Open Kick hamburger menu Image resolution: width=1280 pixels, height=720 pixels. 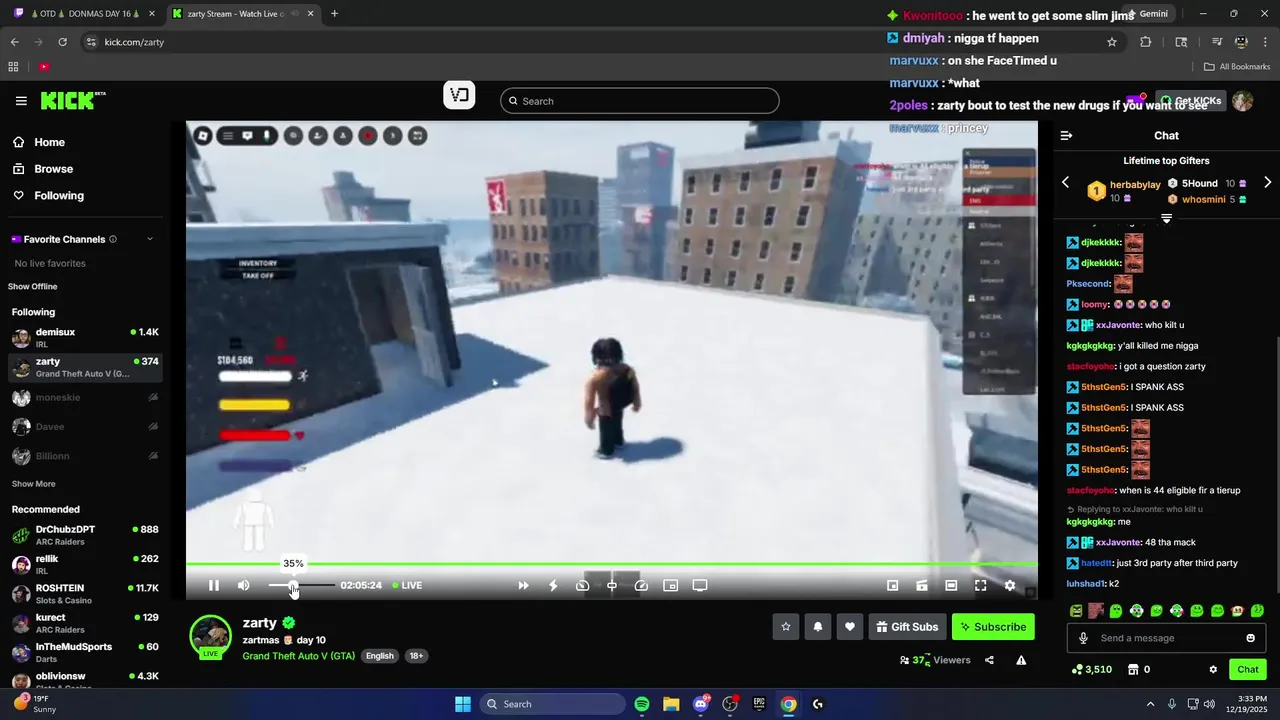(21, 101)
